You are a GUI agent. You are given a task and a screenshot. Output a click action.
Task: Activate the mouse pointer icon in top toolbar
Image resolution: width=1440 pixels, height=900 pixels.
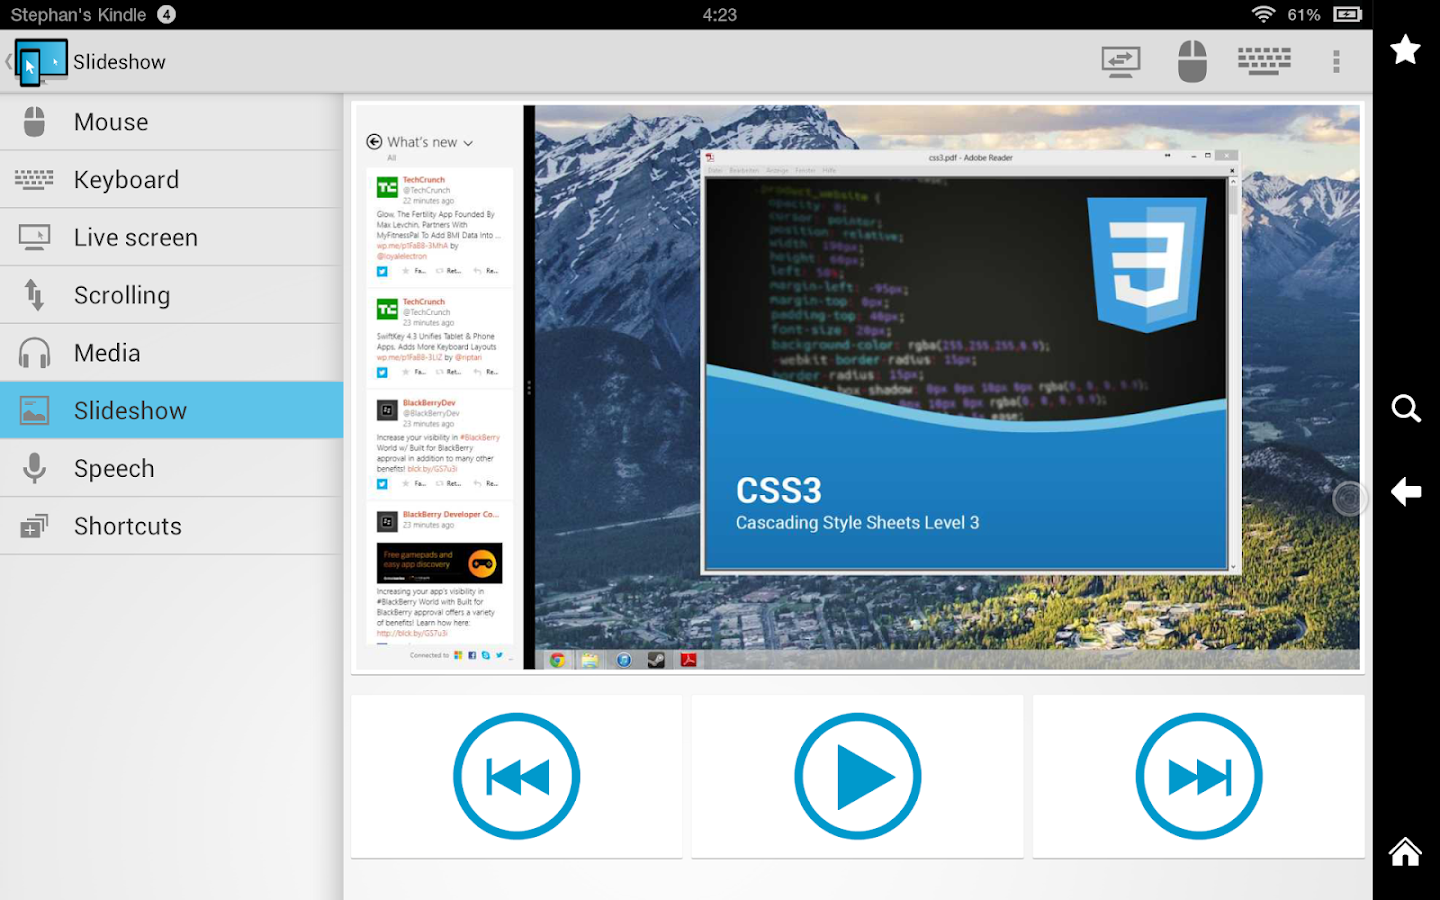(x=1192, y=61)
